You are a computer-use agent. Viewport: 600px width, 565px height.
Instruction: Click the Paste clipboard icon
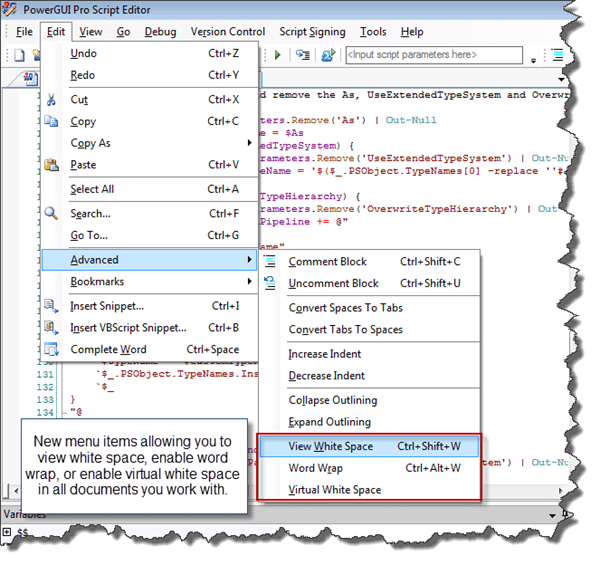[50, 165]
